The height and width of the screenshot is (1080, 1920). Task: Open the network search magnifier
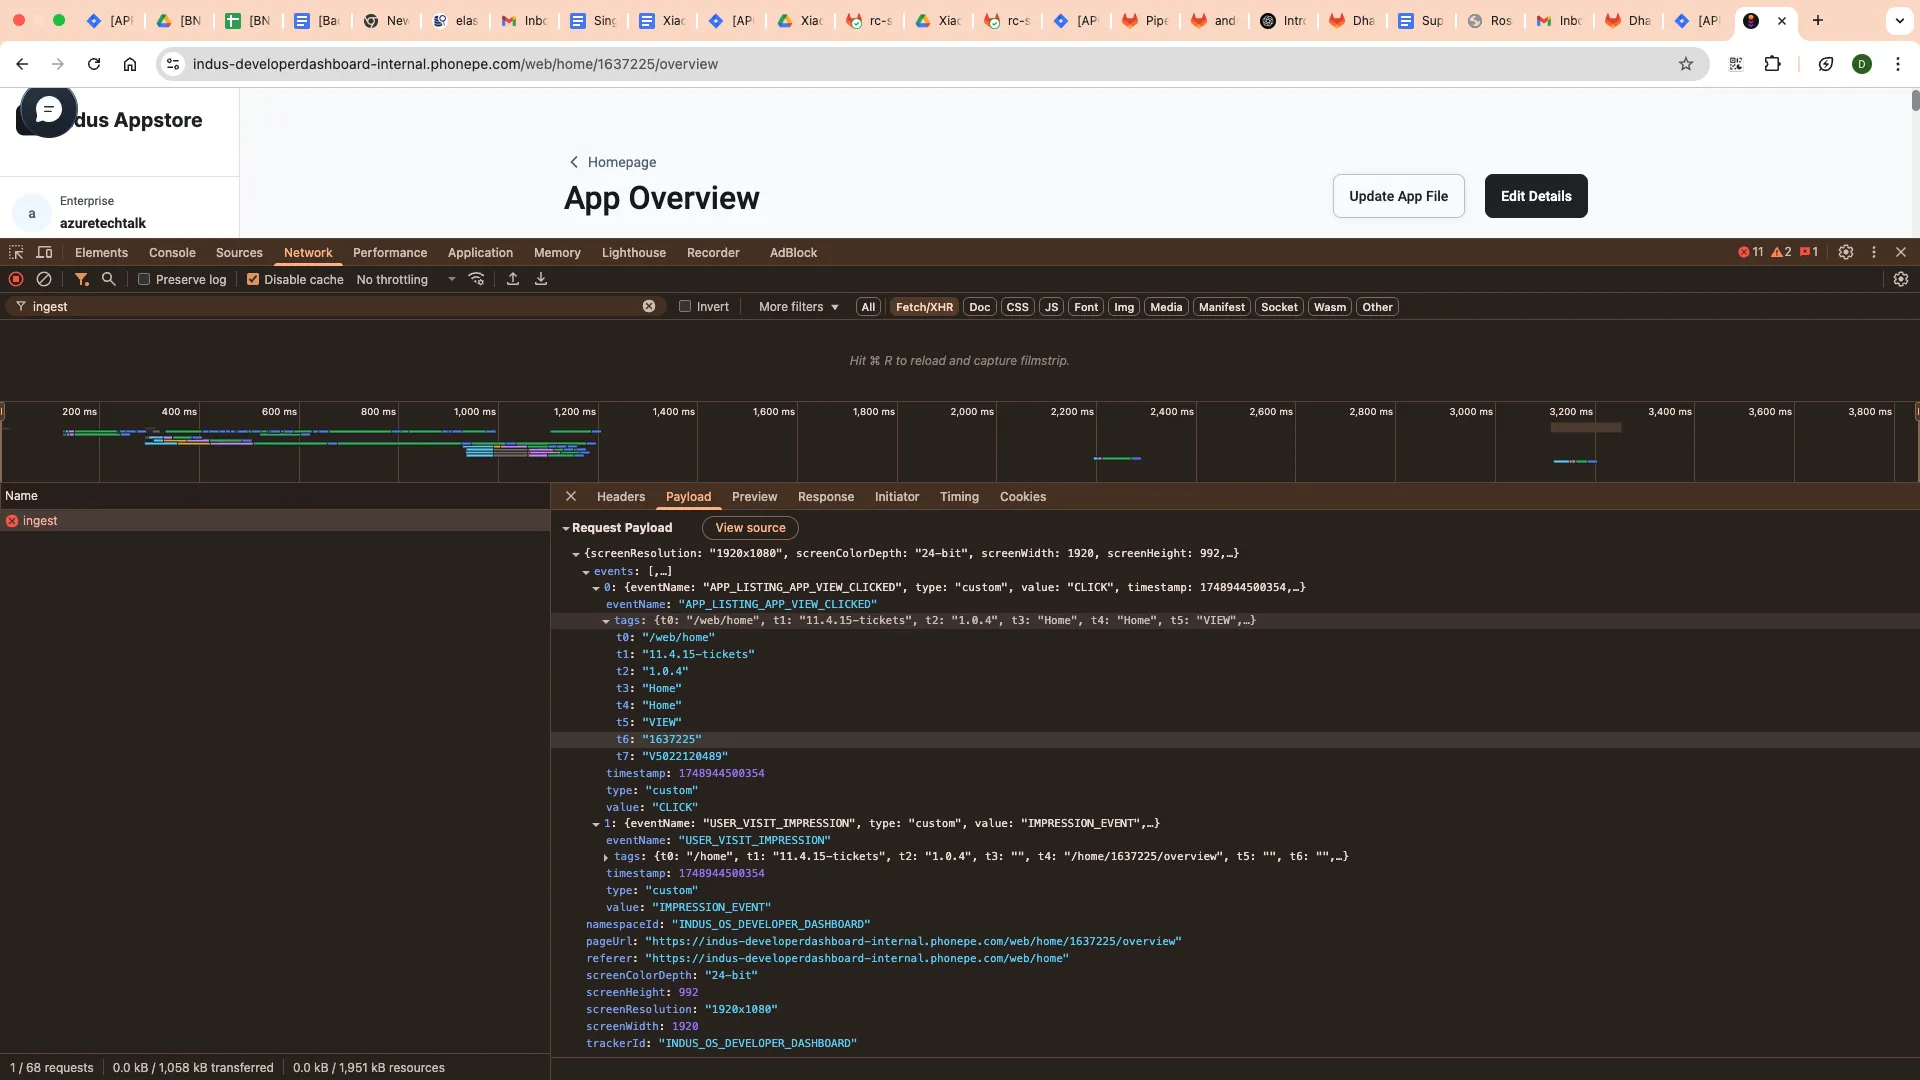[x=109, y=280]
